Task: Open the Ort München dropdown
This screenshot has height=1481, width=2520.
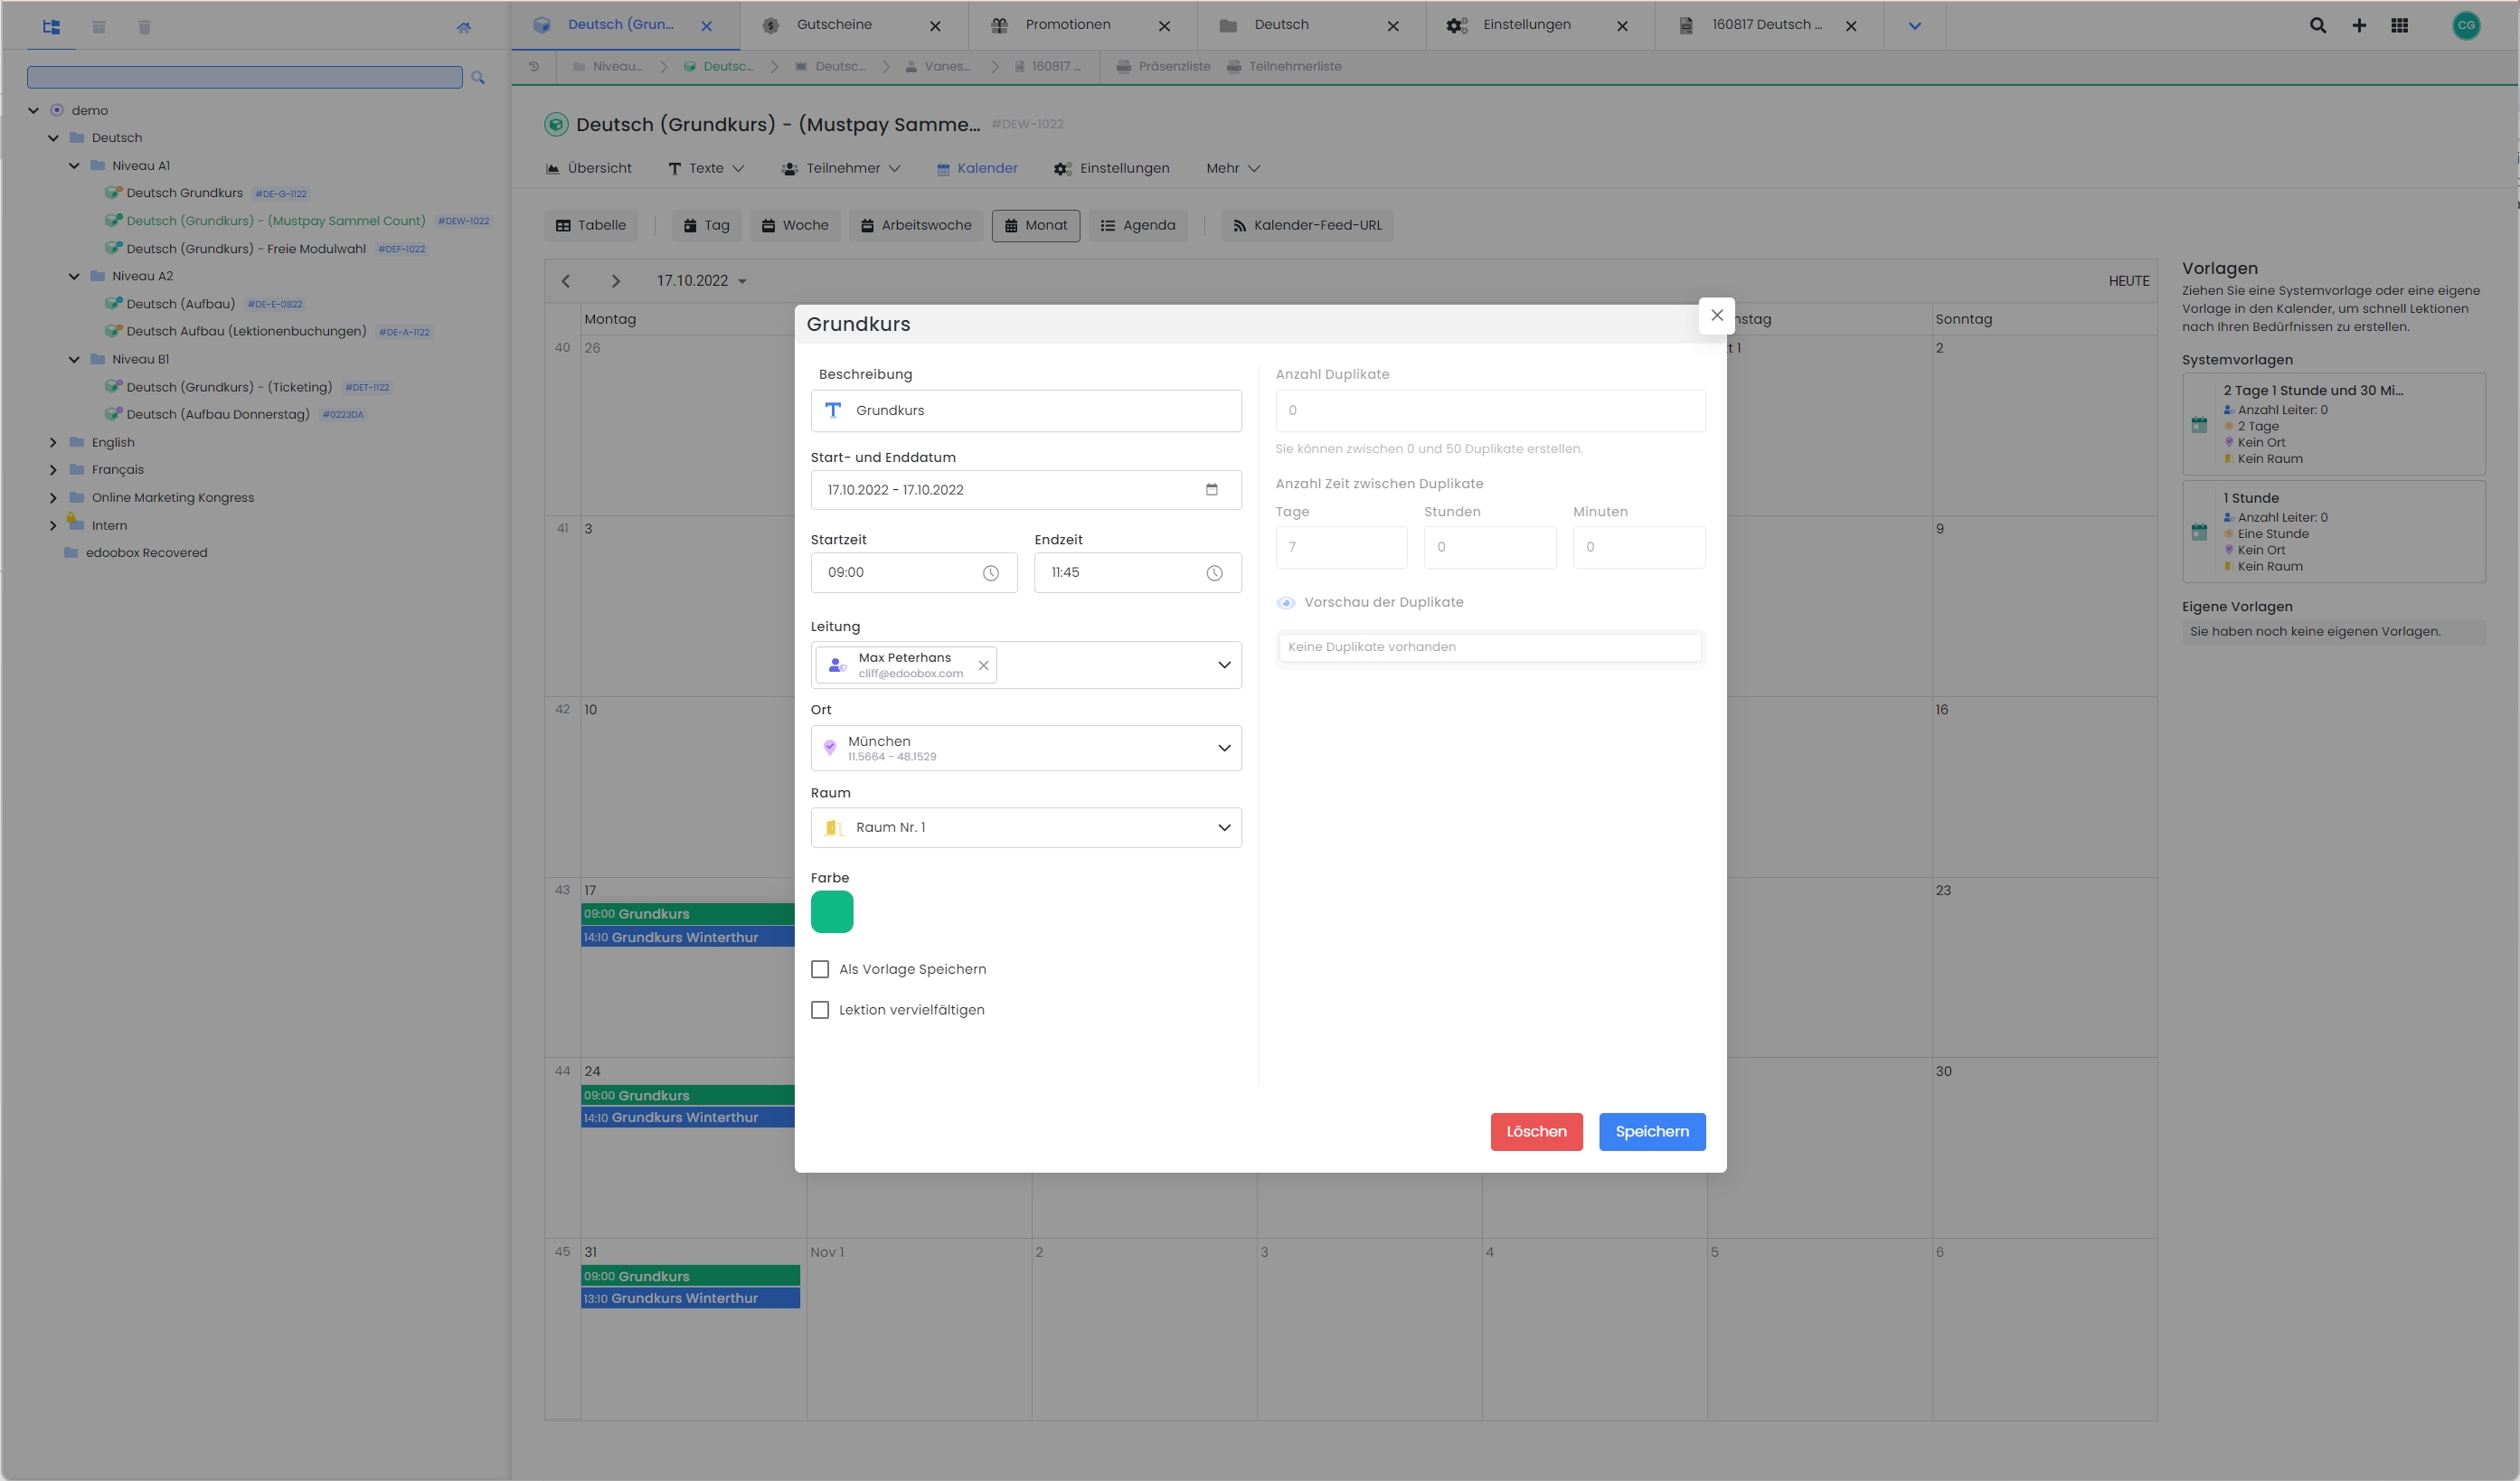Action: (x=1224, y=748)
